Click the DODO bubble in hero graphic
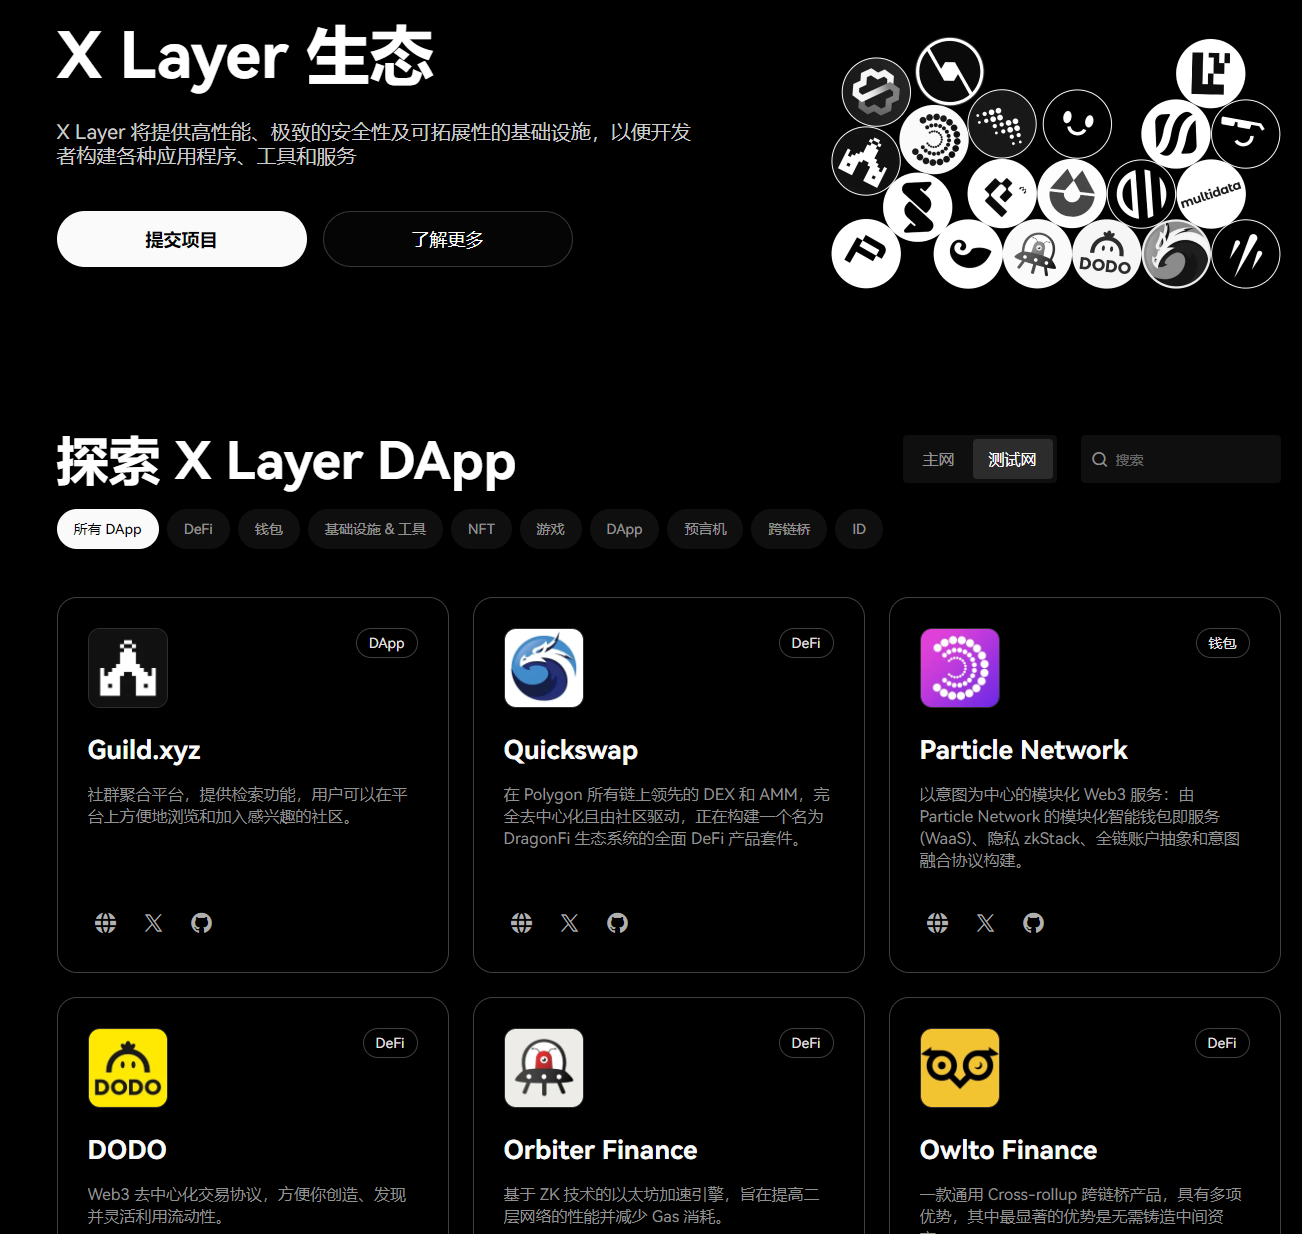Screen dimensions: 1302x1234 [1106, 254]
